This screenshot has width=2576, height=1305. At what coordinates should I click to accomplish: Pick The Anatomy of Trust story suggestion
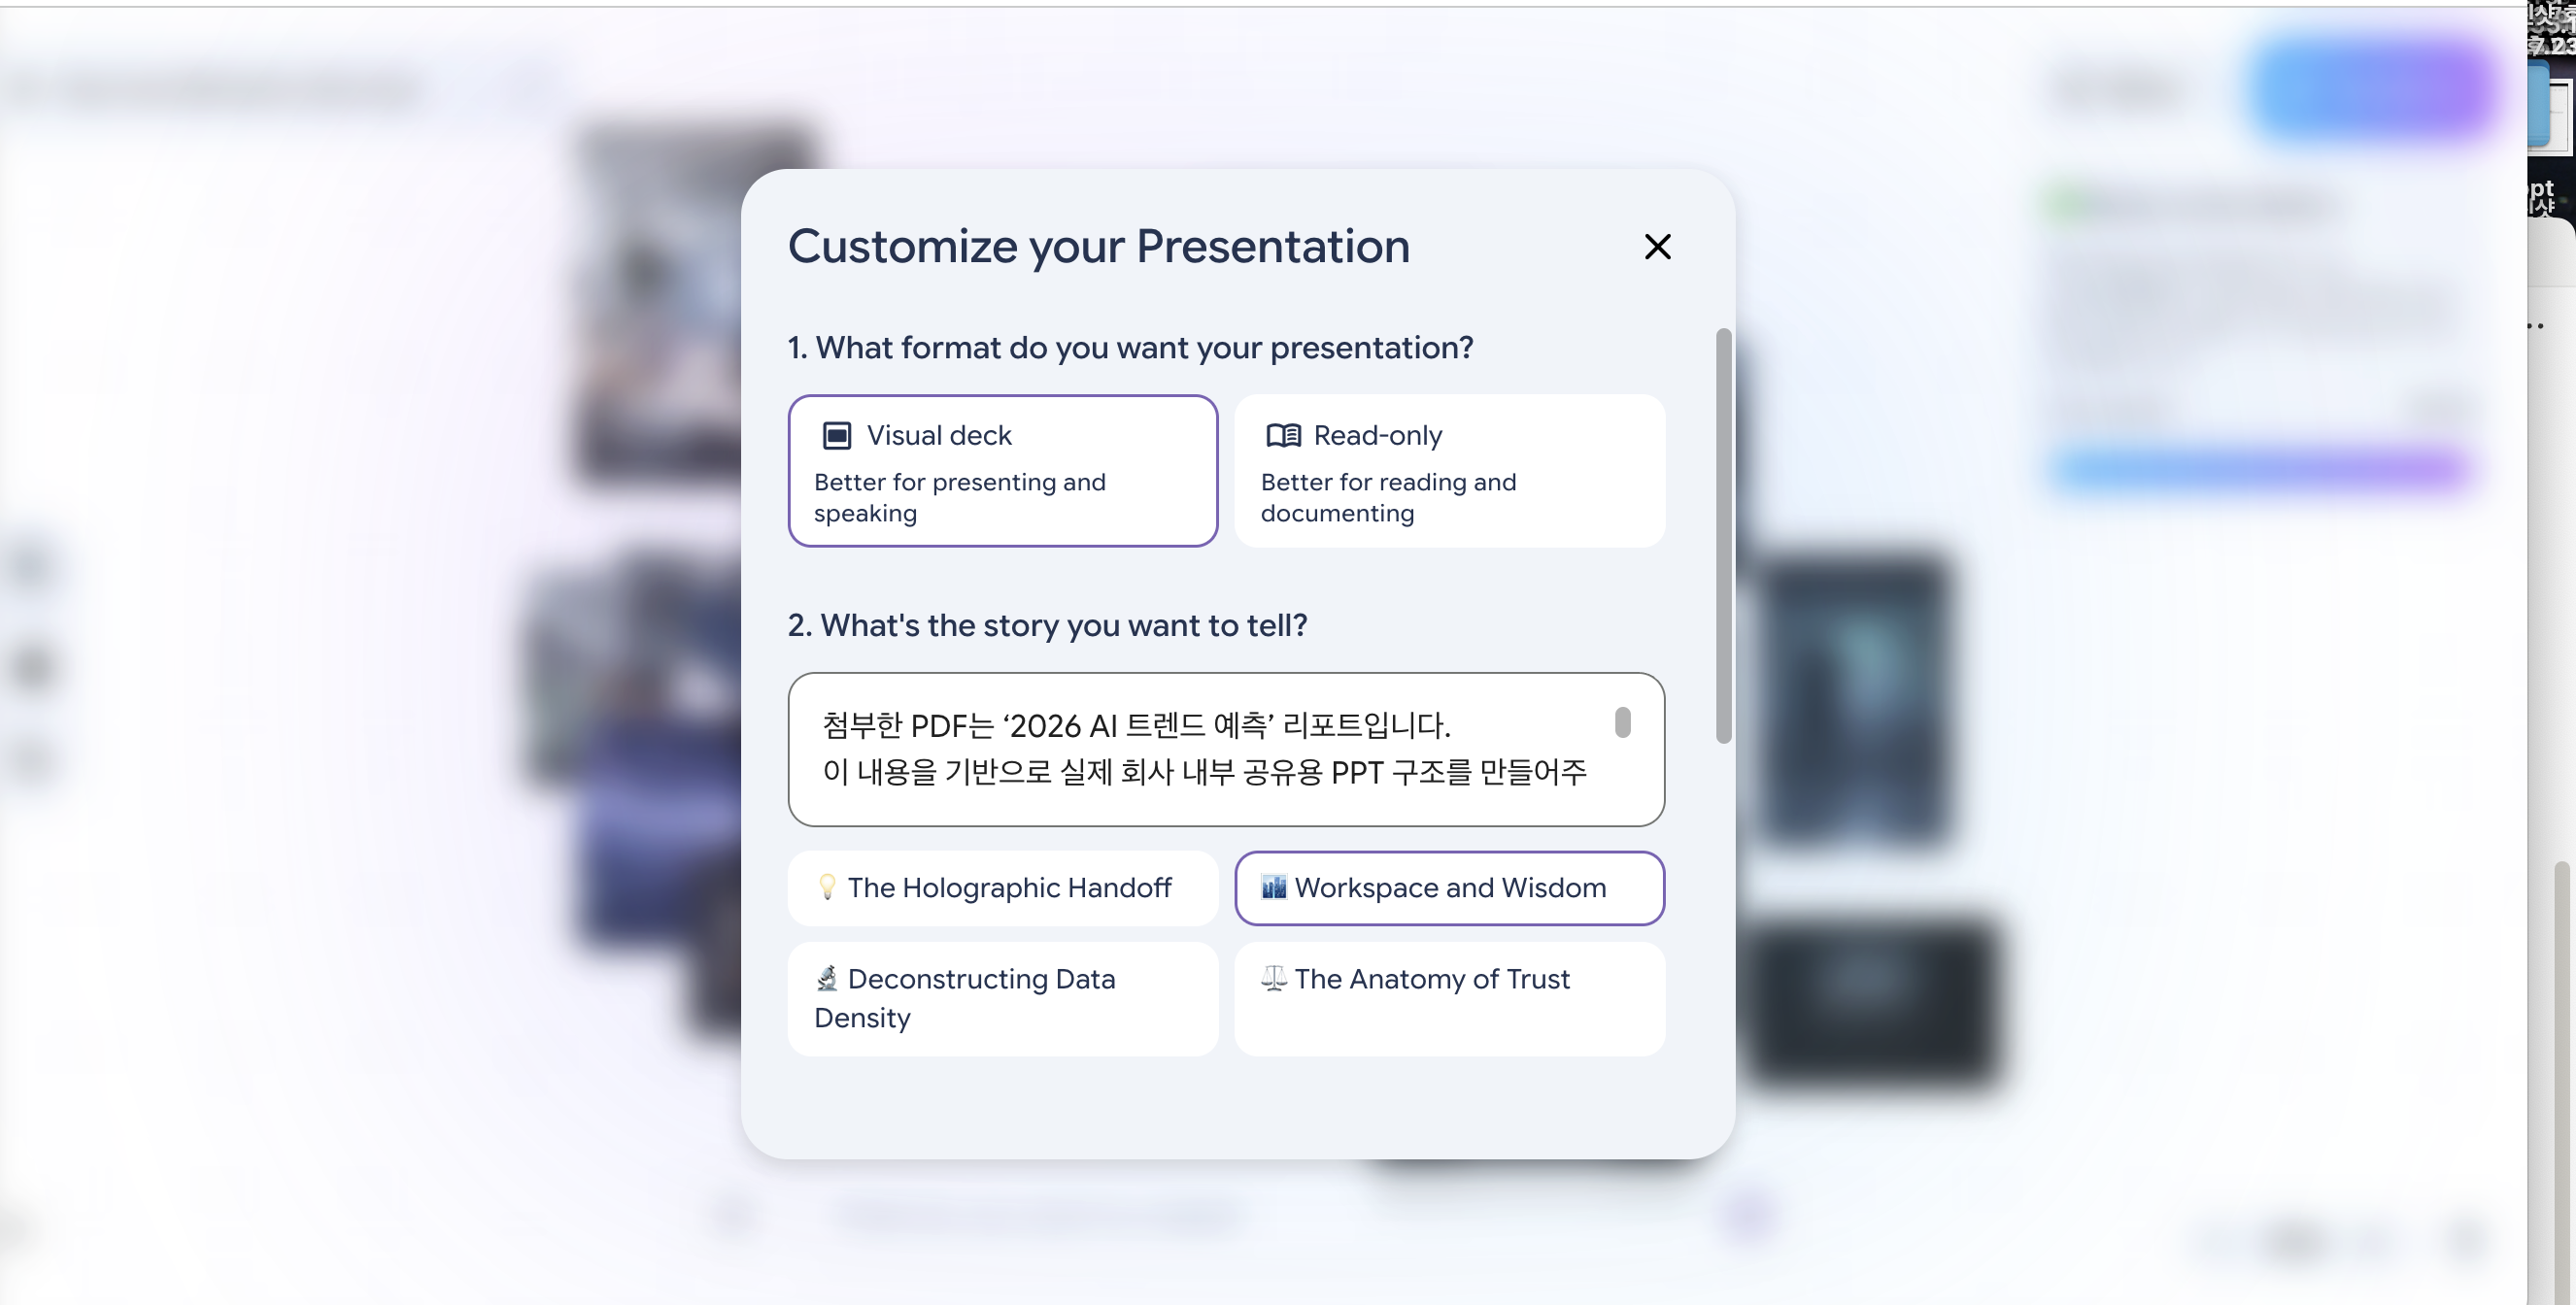coord(1449,998)
